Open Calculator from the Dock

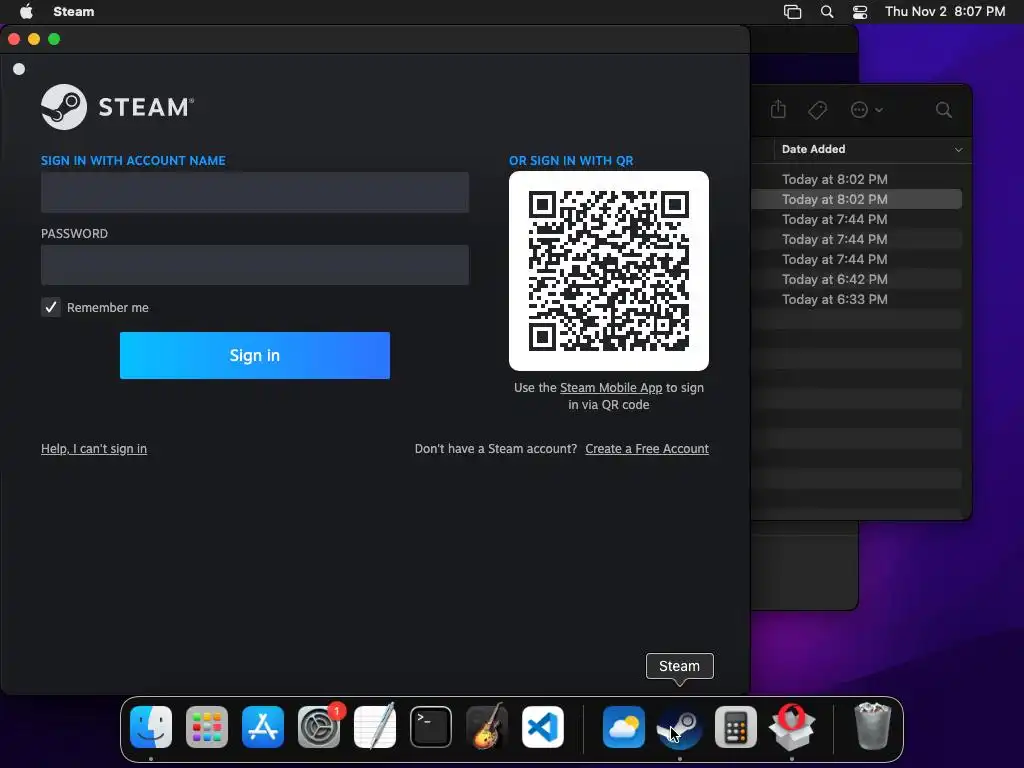736,727
